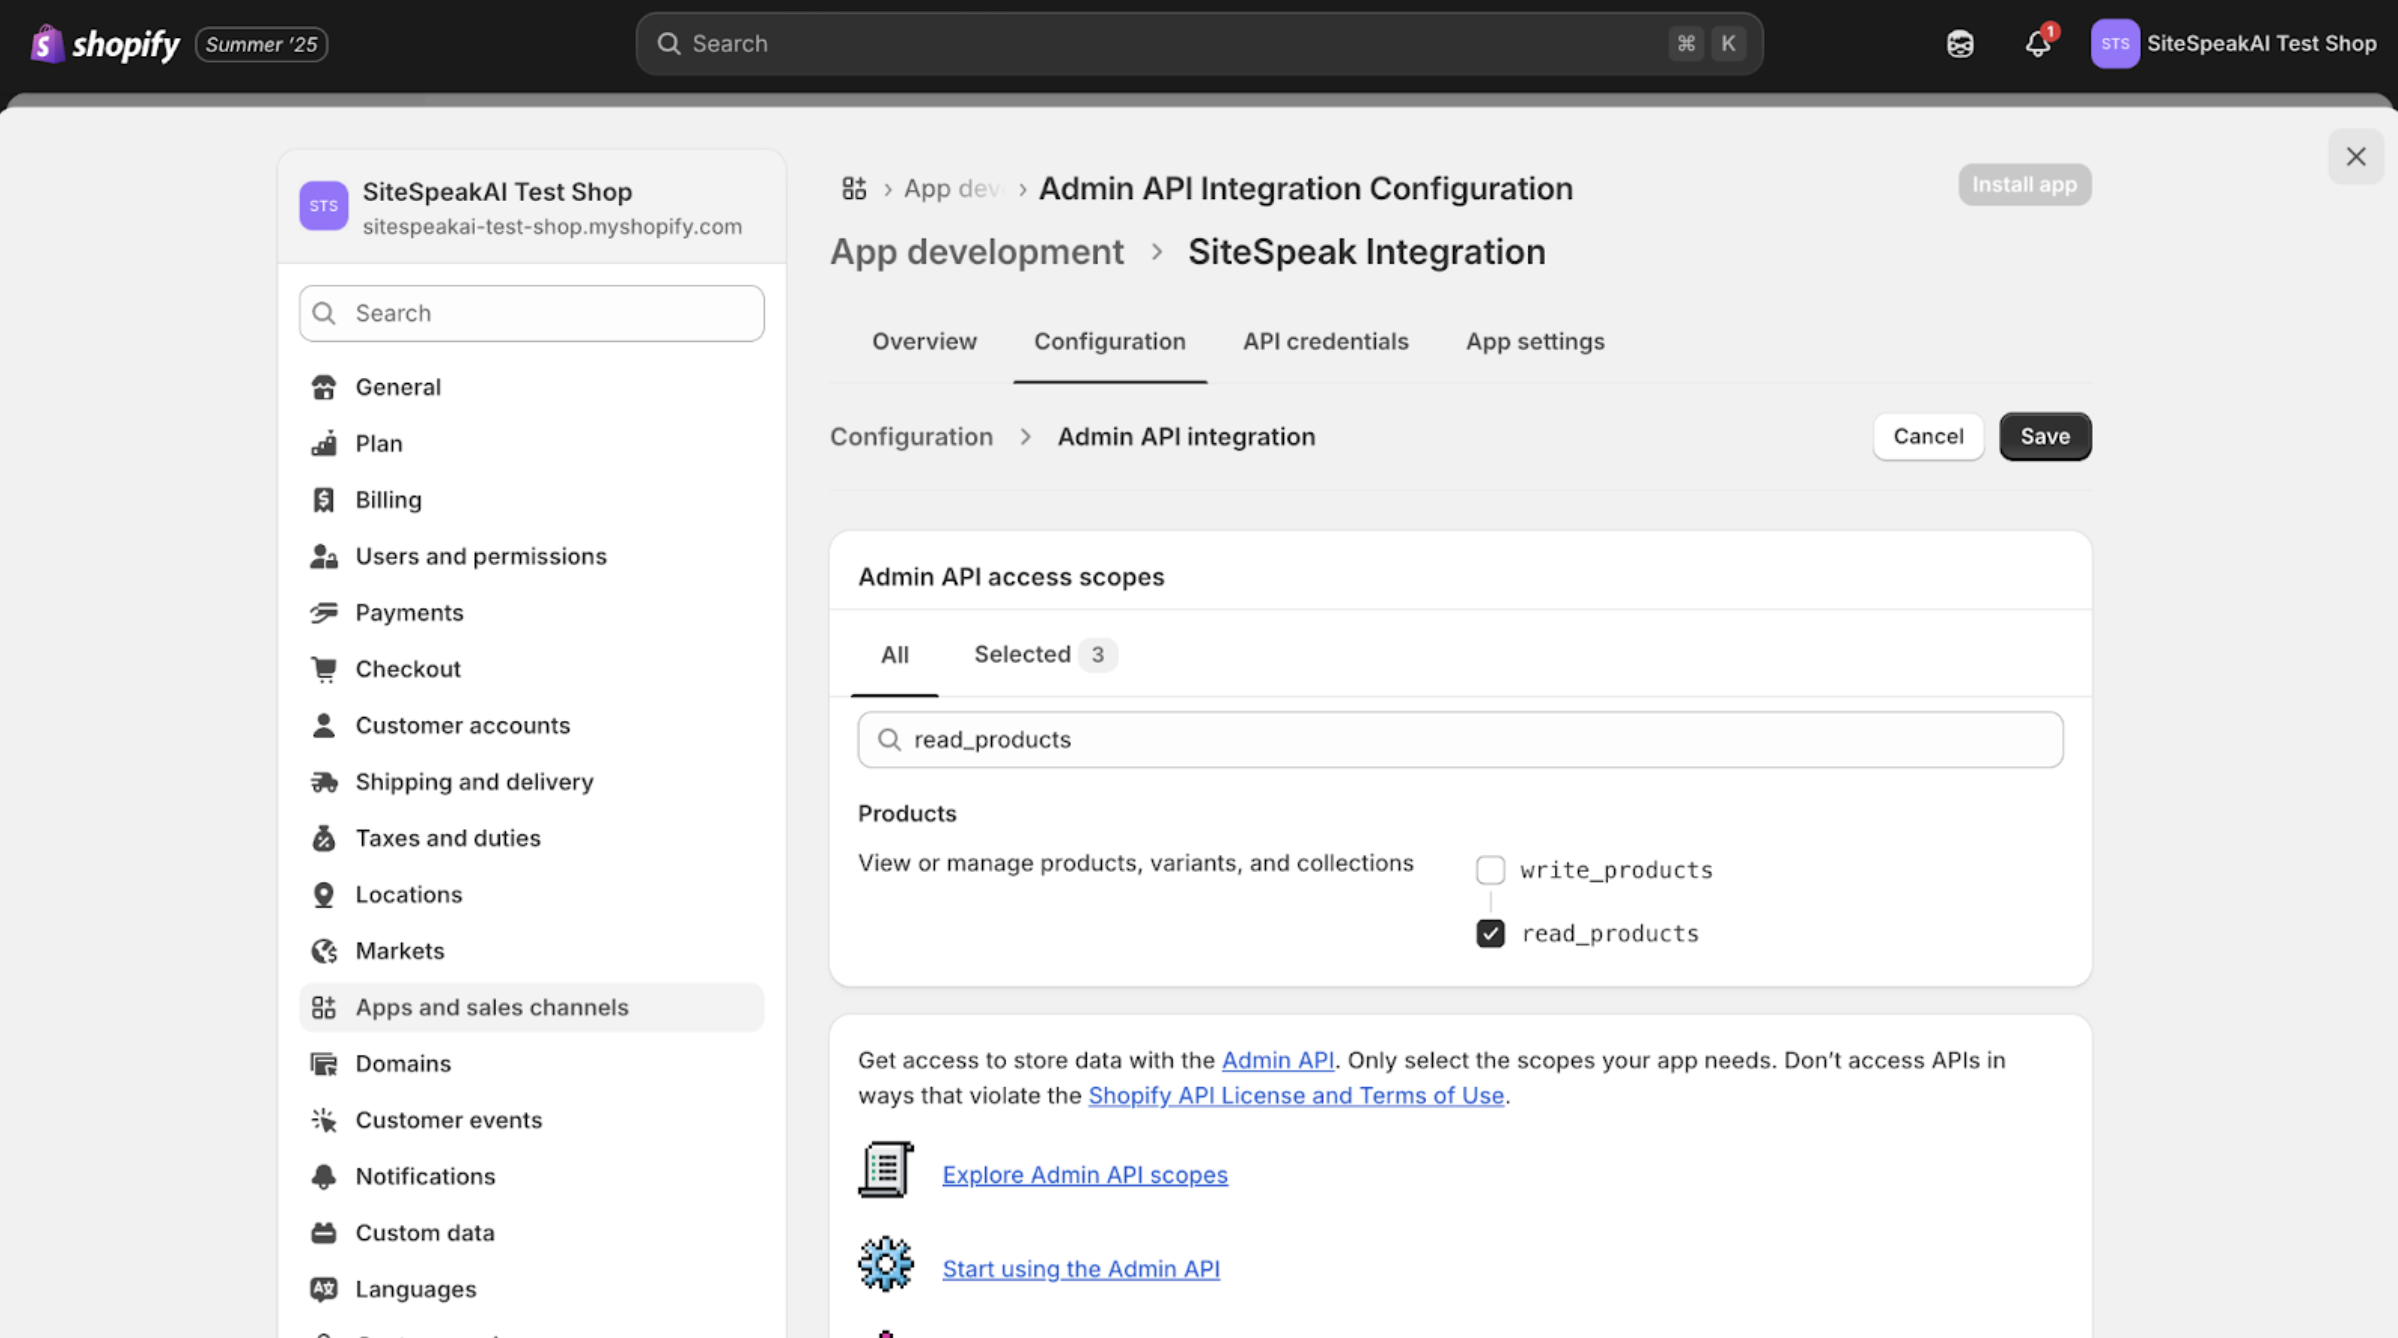The image size is (2398, 1338).
Task: Show the Selected scopes tab
Action: (x=1042, y=654)
